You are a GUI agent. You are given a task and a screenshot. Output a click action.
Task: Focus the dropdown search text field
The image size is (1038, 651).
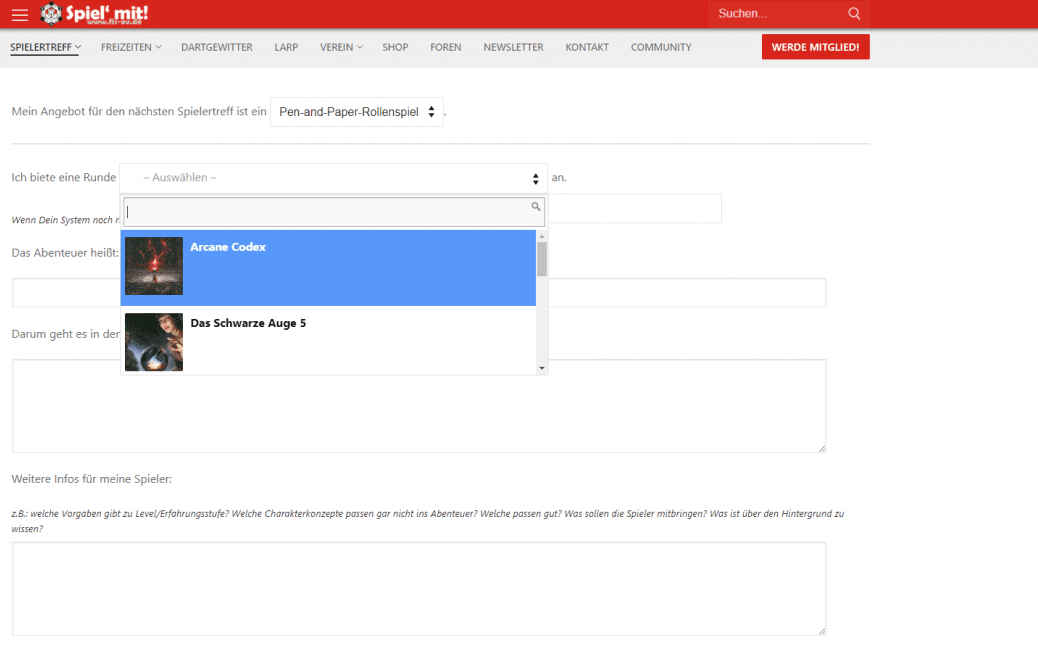coord(325,211)
